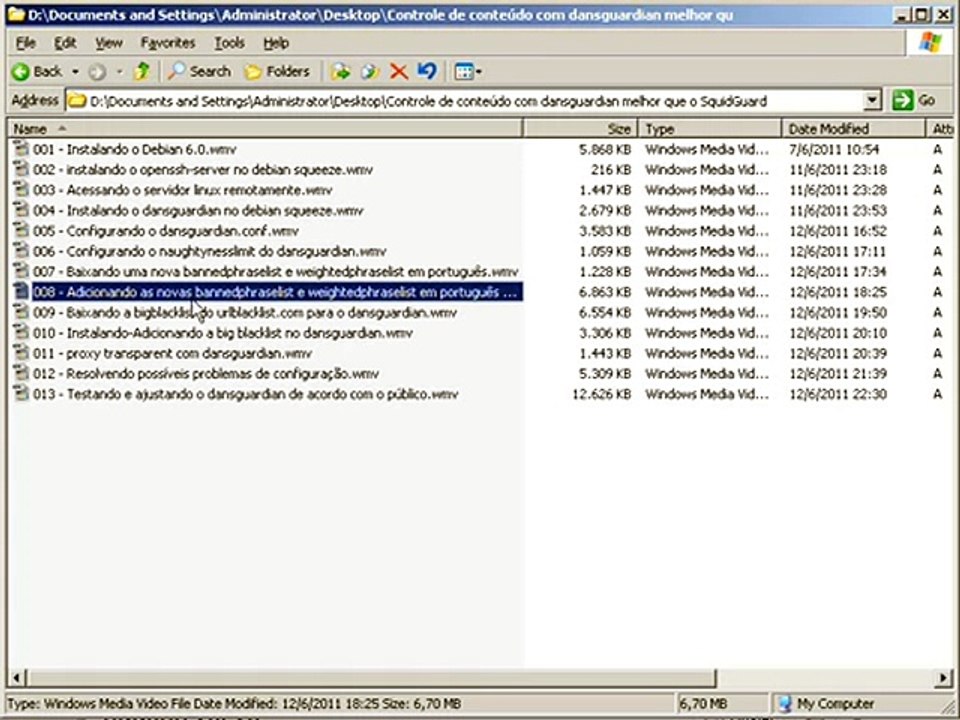
Task: Open the Favorites menu
Action: [168, 43]
